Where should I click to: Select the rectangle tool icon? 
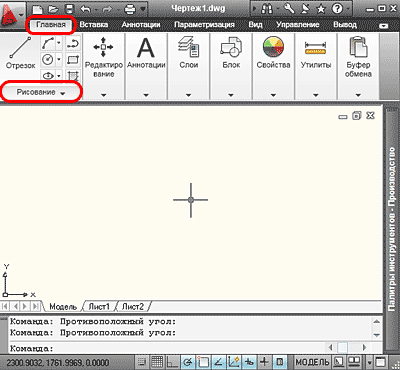point(73,60)
